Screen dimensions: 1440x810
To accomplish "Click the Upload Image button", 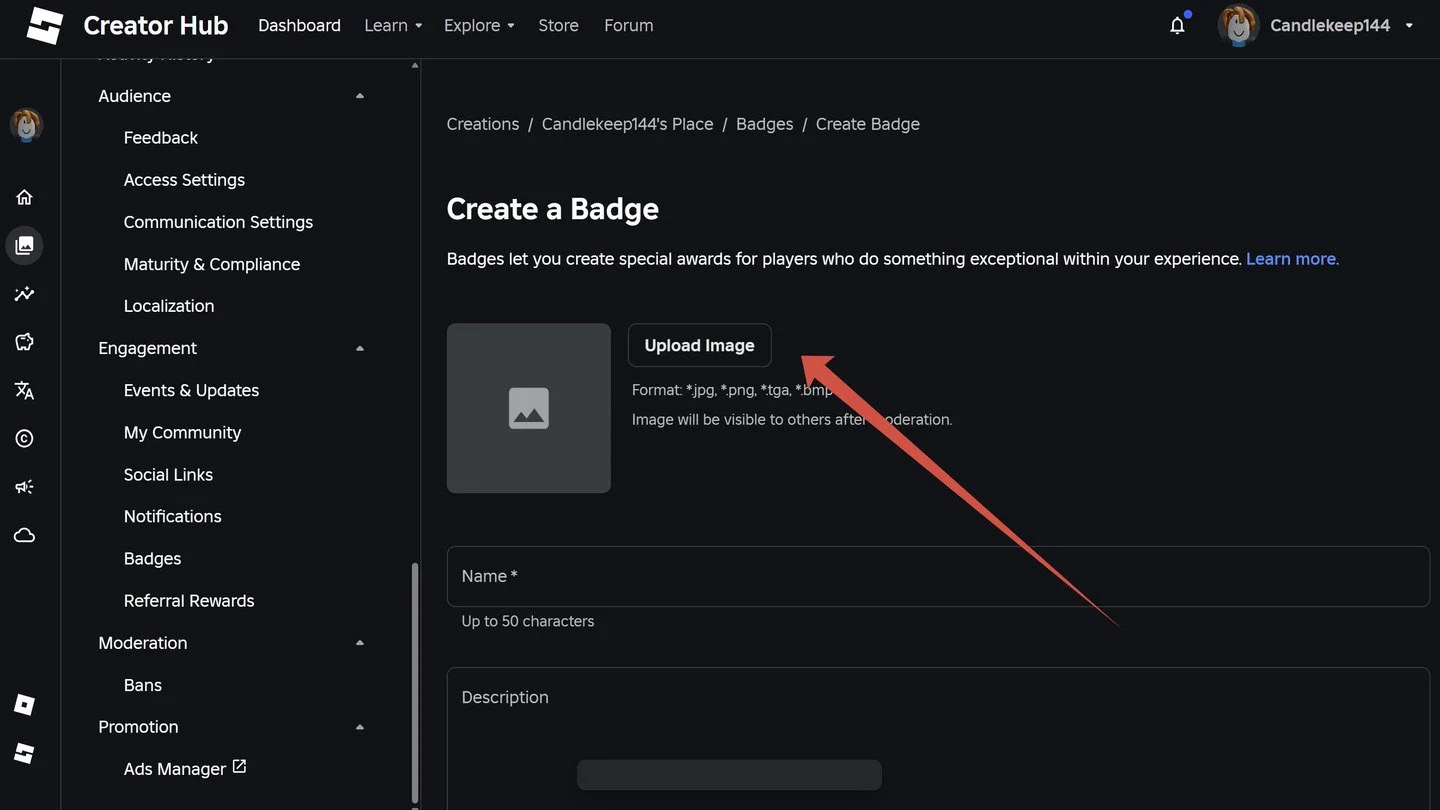I will click(700, 345).
